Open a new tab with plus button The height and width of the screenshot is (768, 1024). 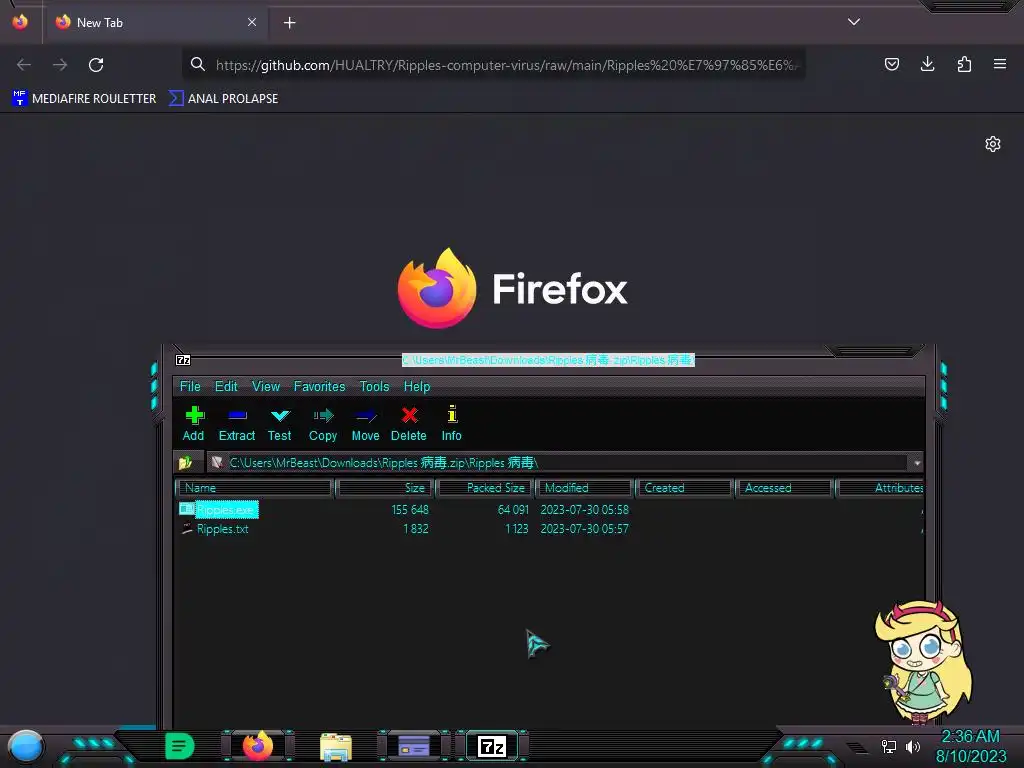(289, 23)
